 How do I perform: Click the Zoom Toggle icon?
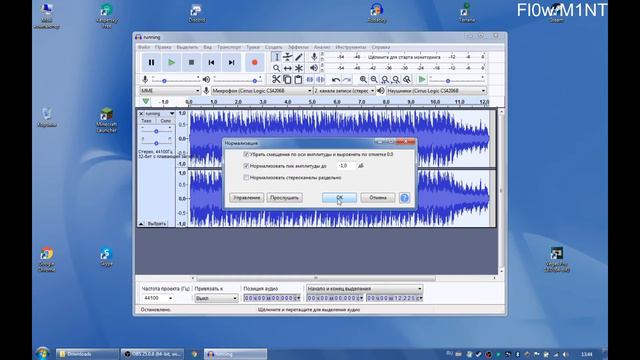coord(407,80)
